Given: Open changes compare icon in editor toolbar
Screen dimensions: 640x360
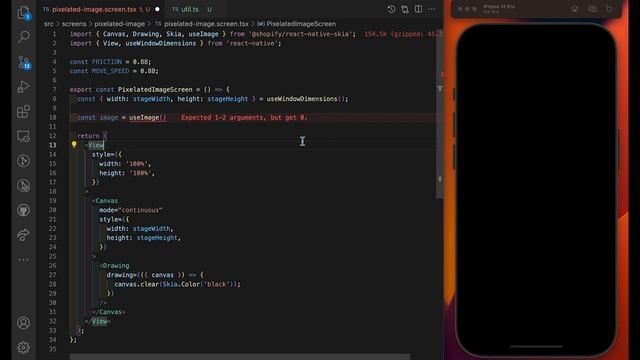Looking at the screenshot, I should (x=405, y=9).
